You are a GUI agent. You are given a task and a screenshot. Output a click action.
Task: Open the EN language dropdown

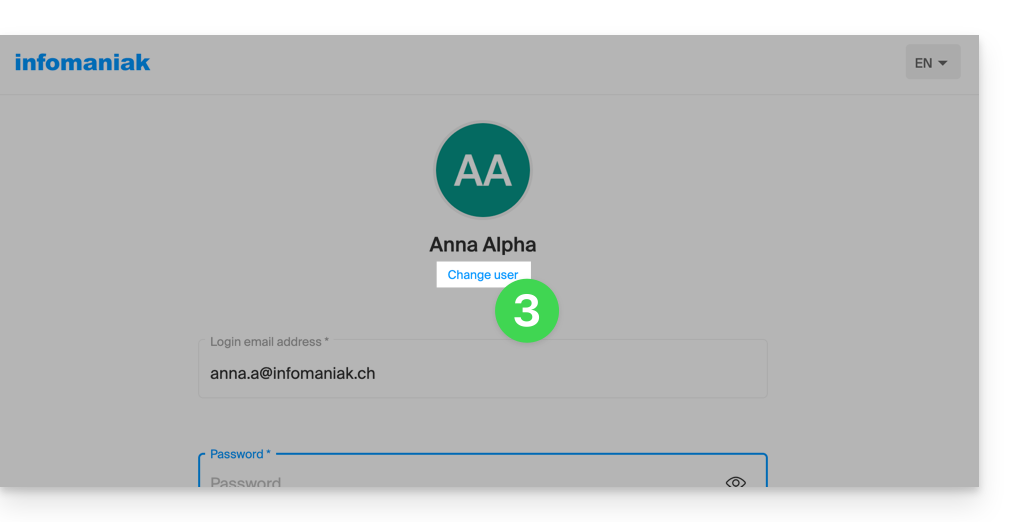(933, 62)
